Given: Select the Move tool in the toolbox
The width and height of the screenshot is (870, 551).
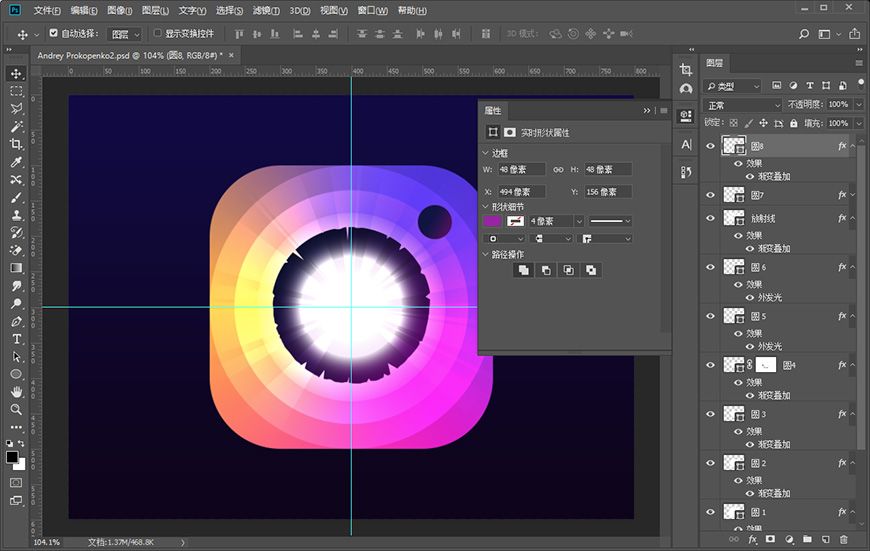Looking at the screenshot, I should coord(16,74).
